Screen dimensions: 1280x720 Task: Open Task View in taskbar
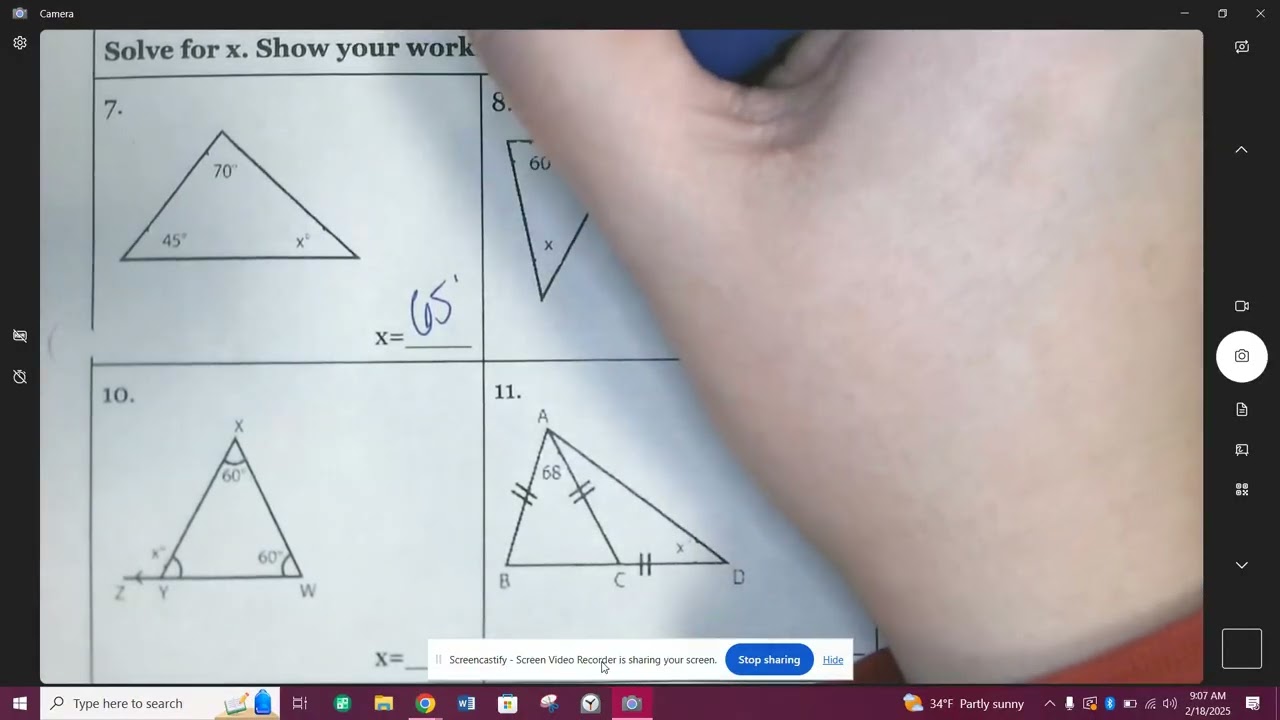tap(299, 704)
